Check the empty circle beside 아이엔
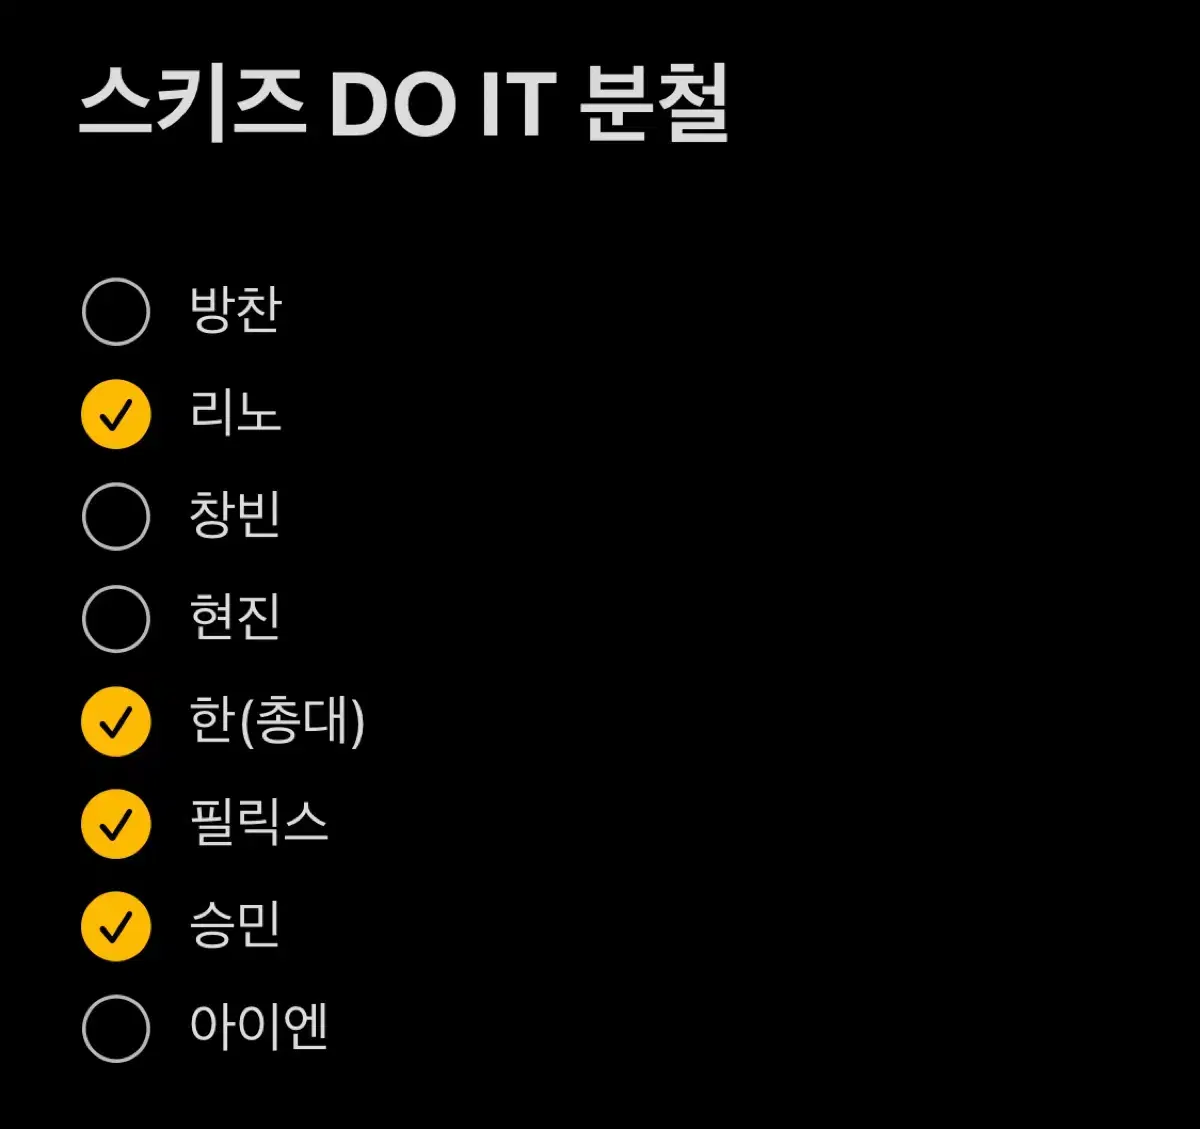Screen dimensions: 1200x1129 (x=116, y=1028)
